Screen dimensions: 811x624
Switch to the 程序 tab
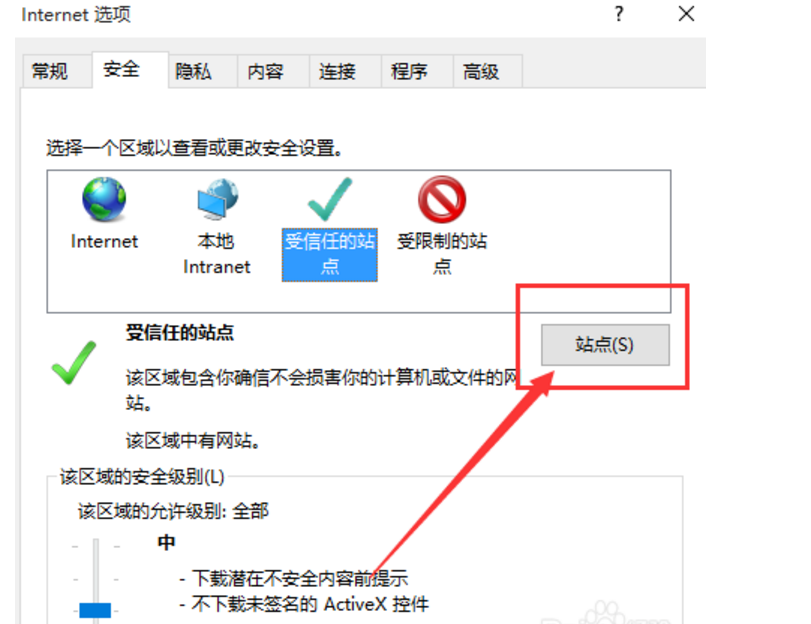coord(409,71)
